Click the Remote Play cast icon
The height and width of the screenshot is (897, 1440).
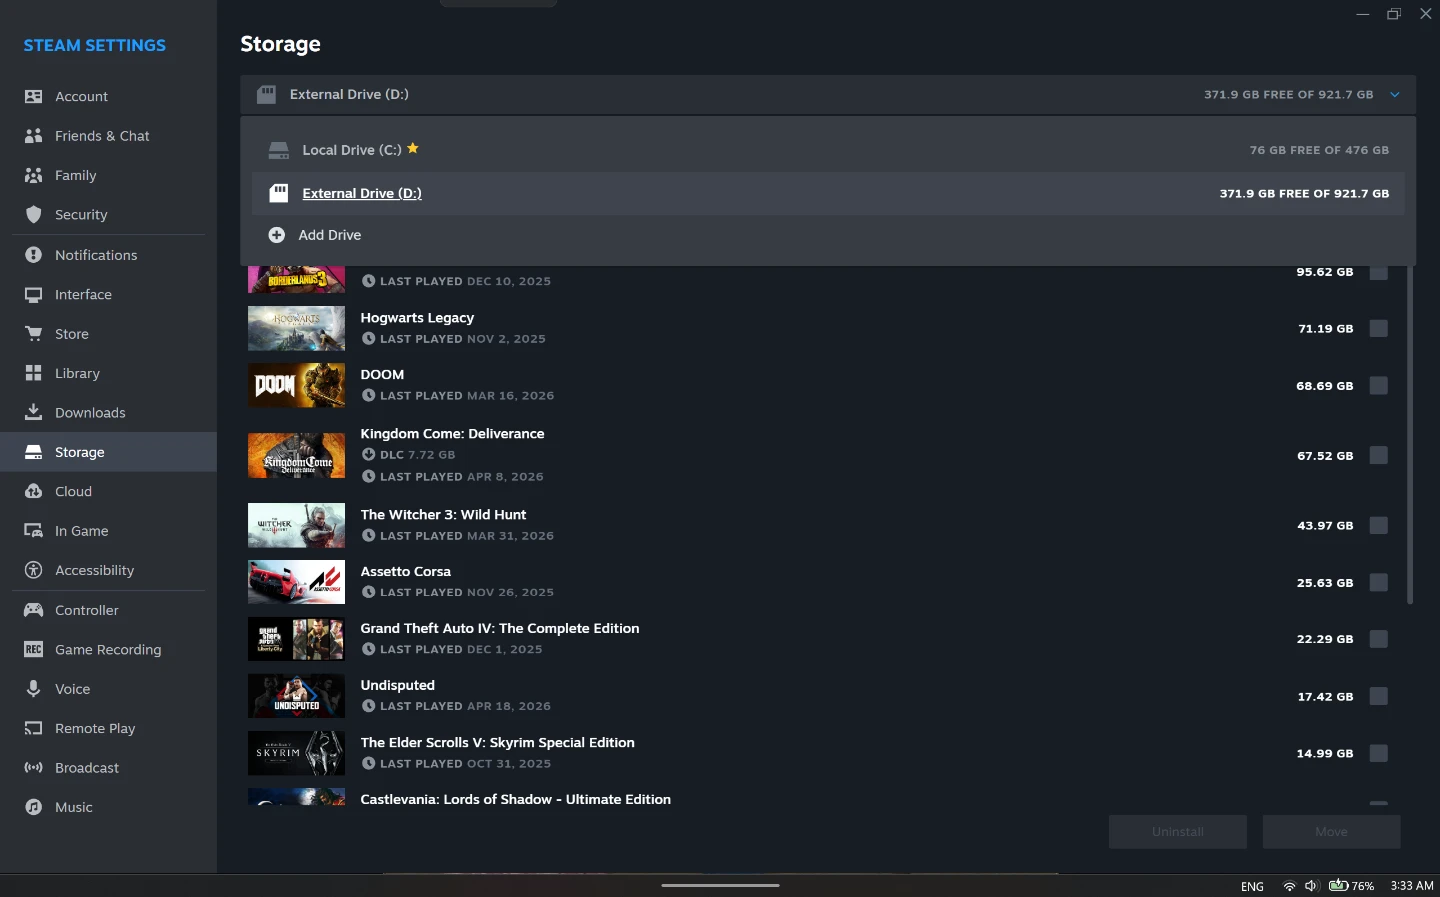tap(33, 729)
